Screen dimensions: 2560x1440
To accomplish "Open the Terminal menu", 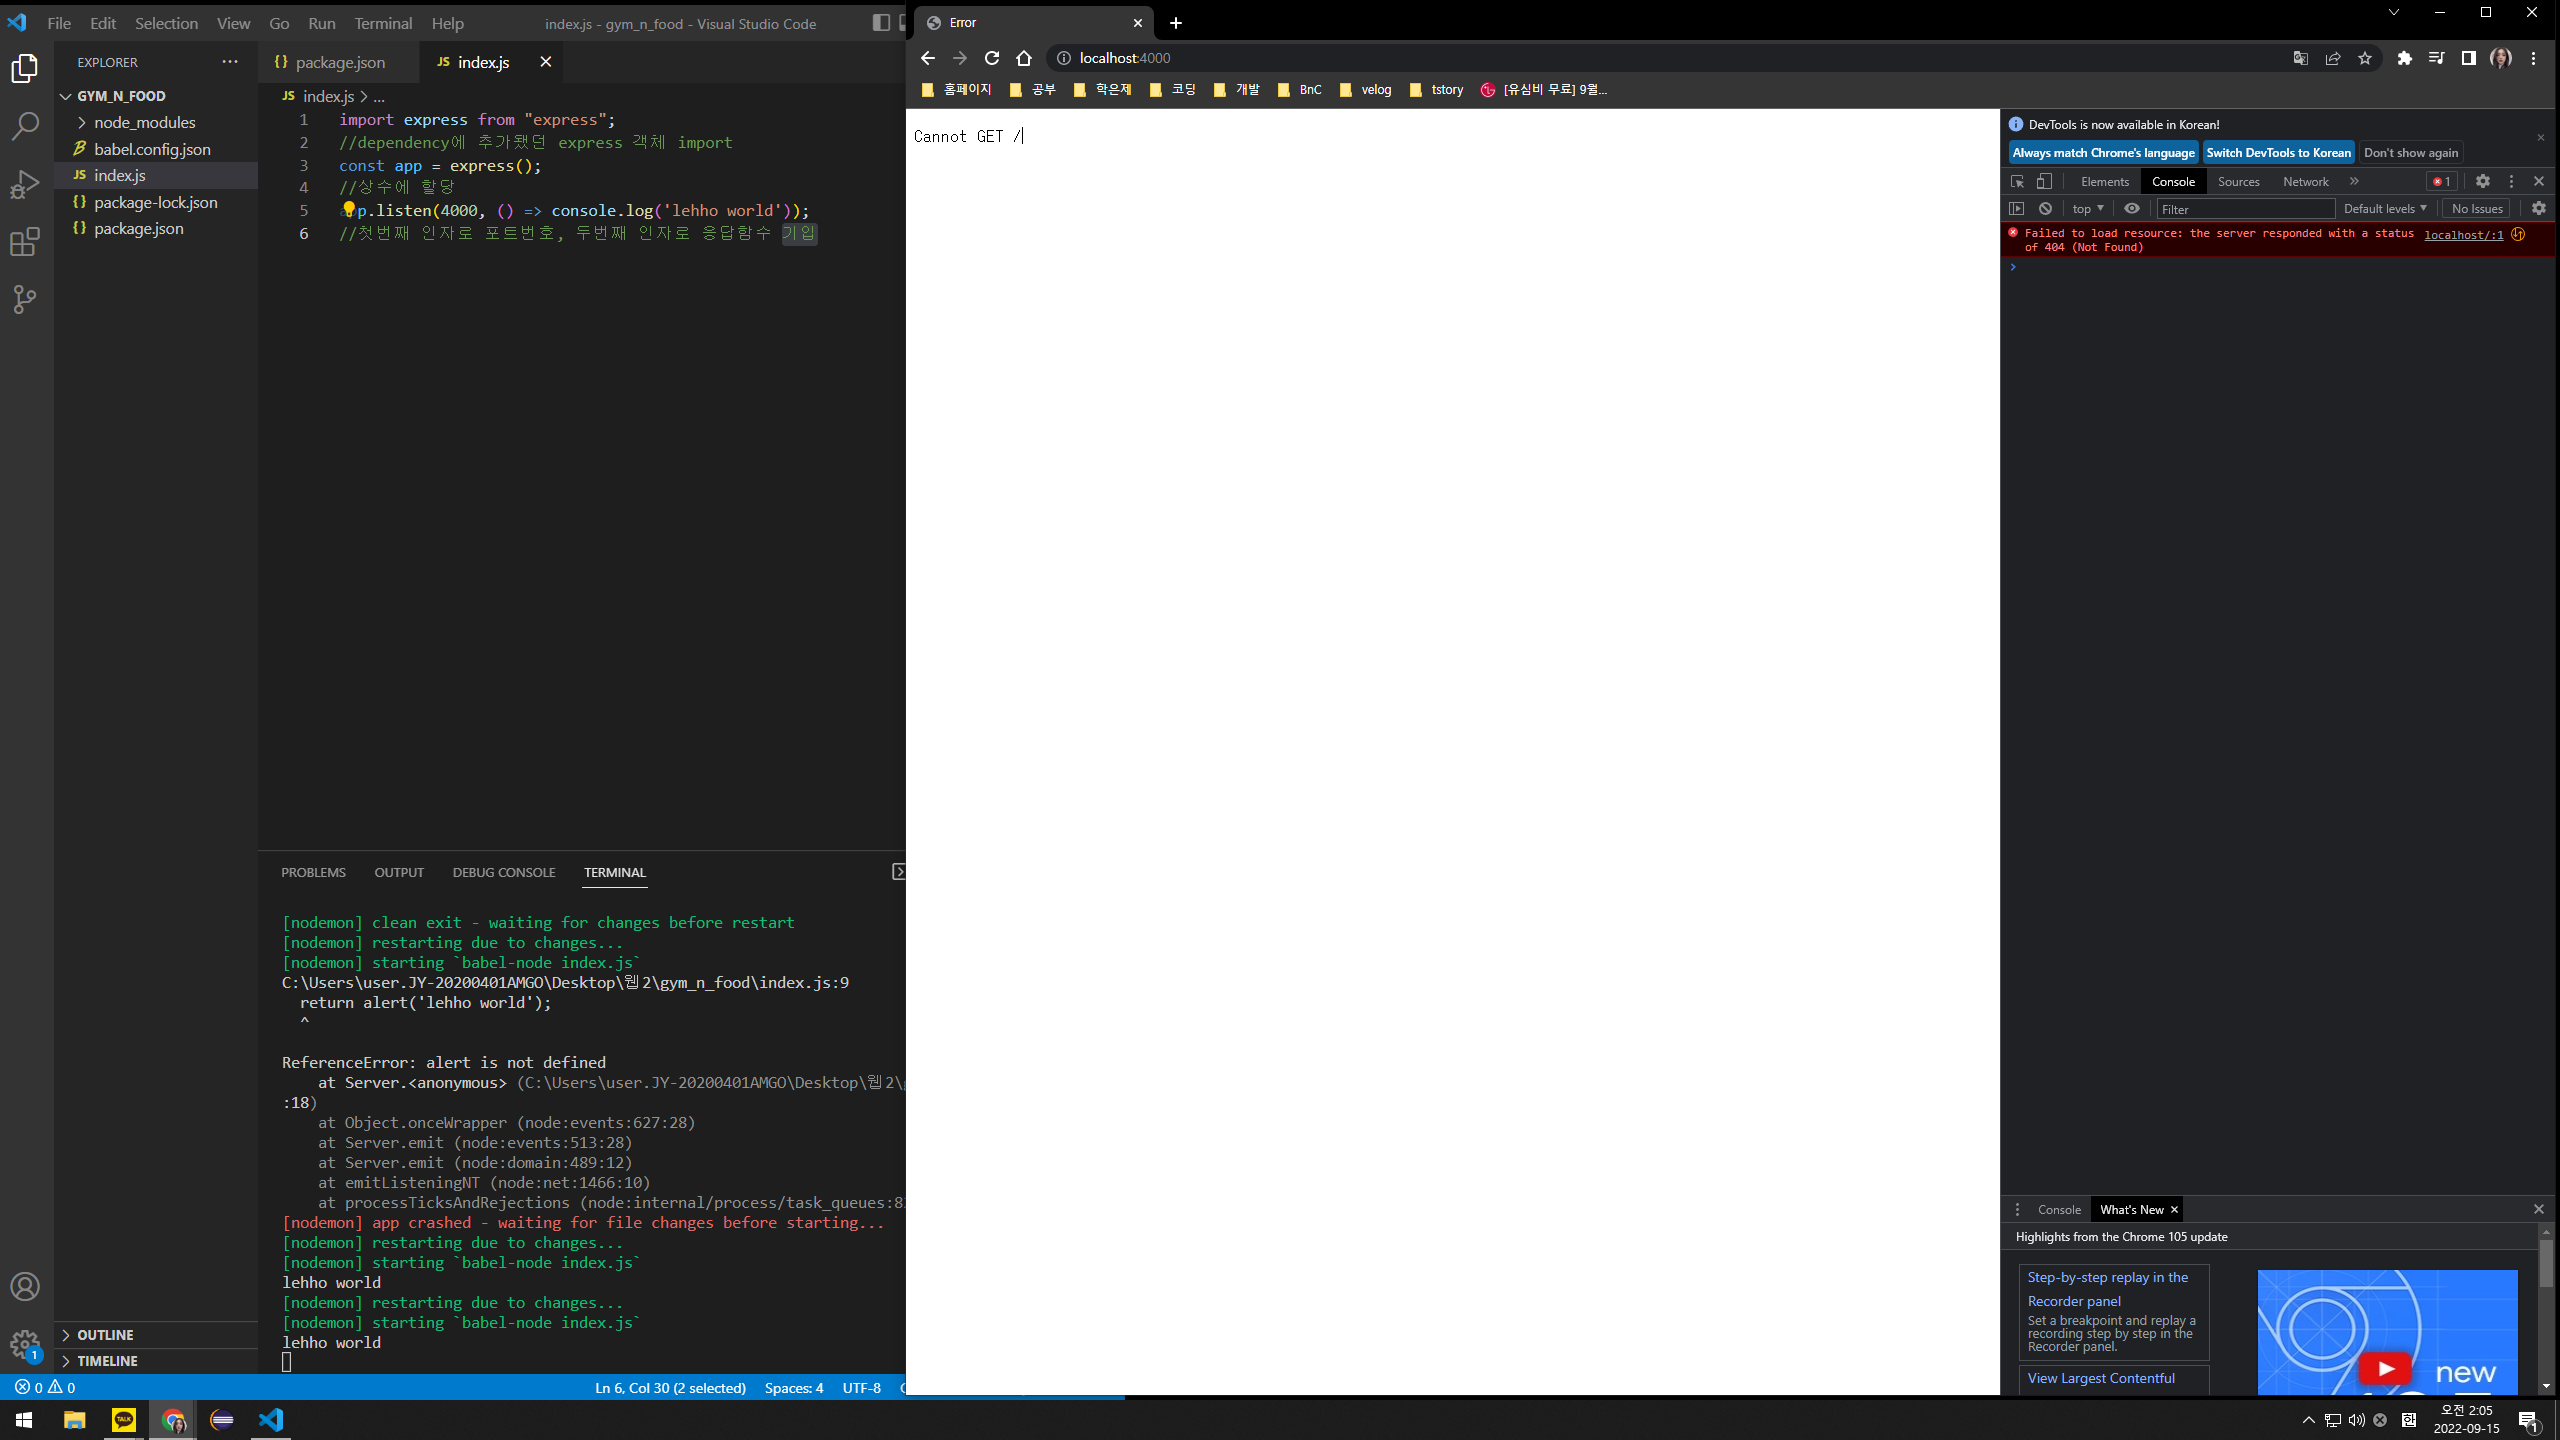I will click(x=383, y=23).
